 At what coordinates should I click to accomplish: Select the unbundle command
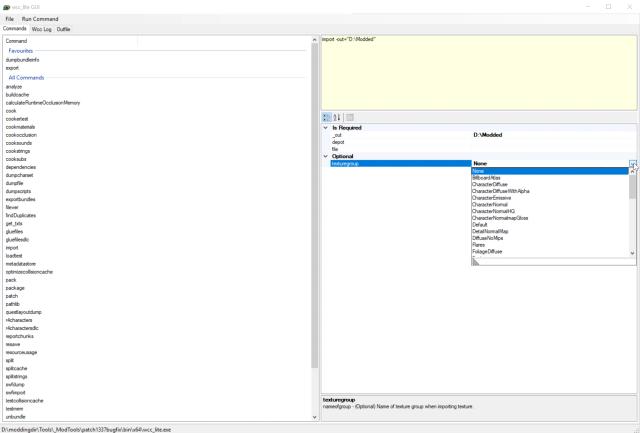tap(16, 417)
